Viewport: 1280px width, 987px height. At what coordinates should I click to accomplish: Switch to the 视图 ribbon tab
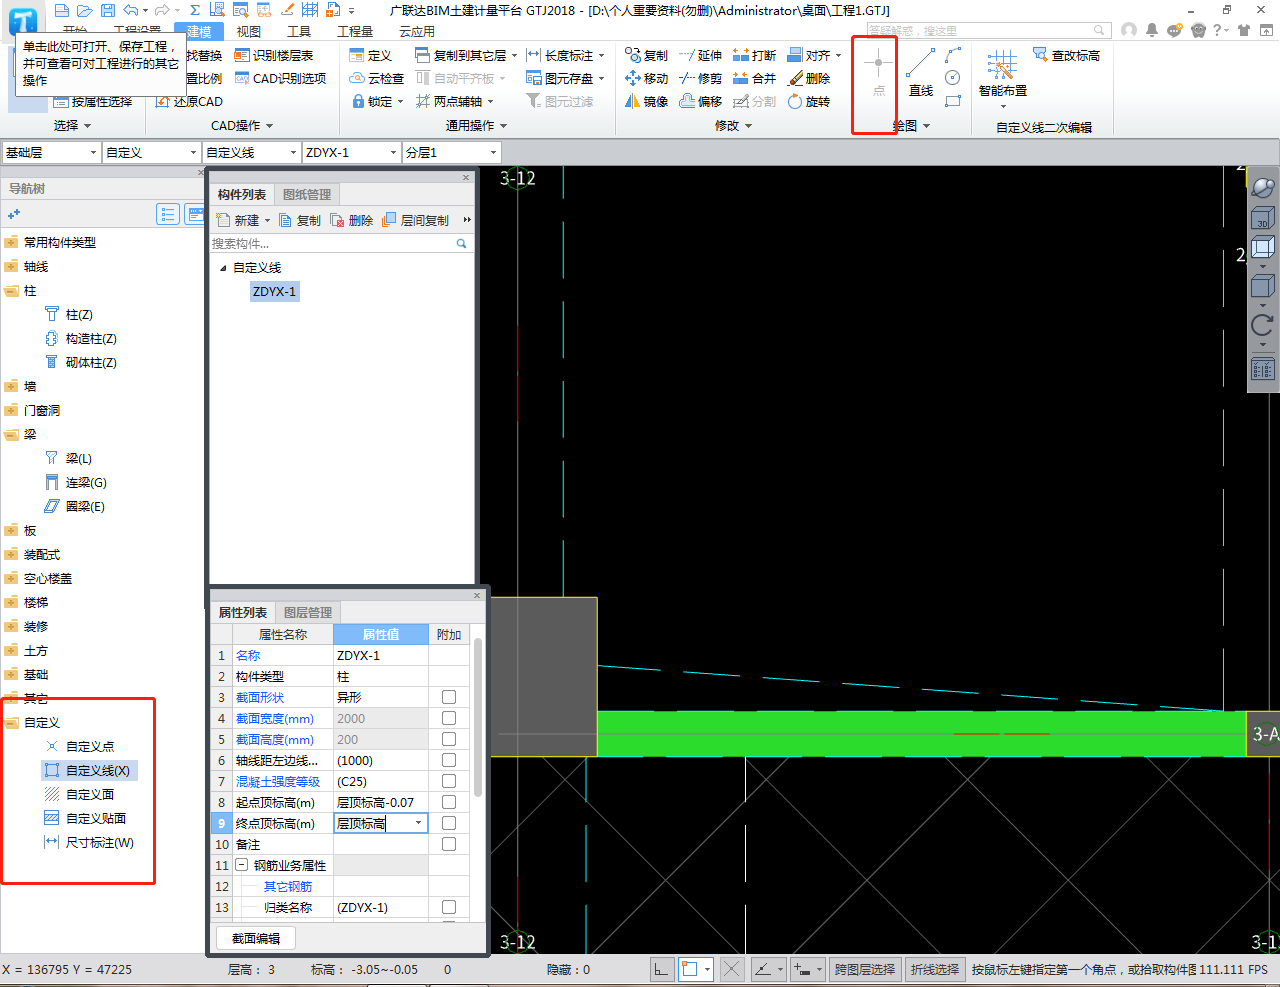[x=249, y=32]
